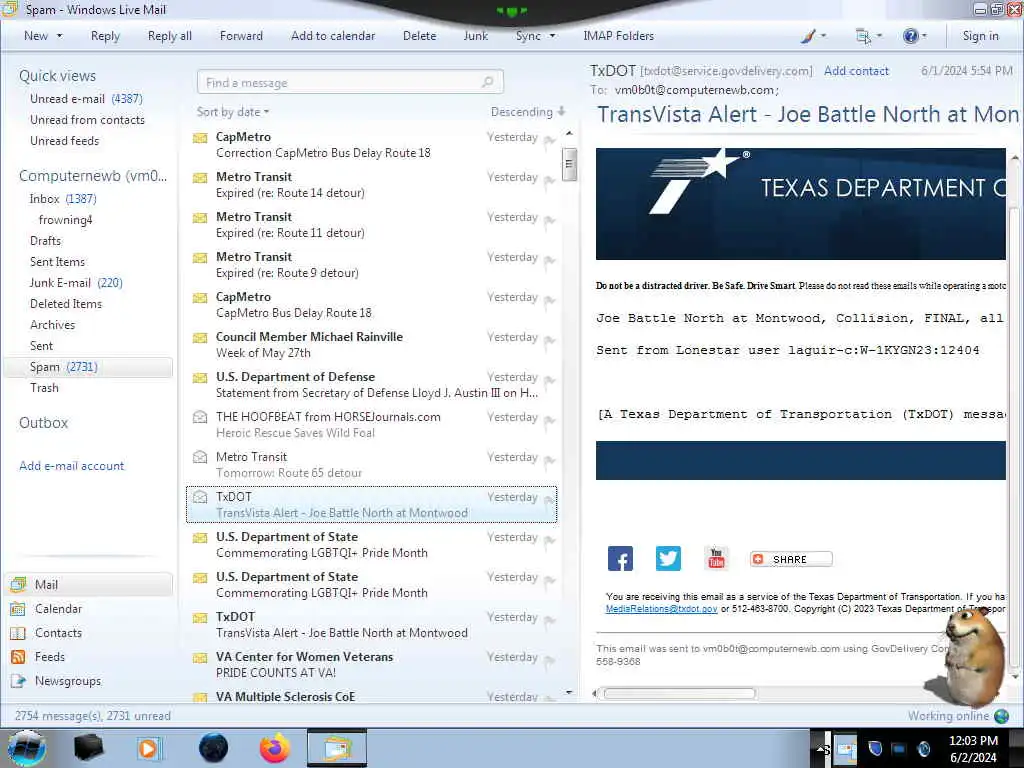Image resolution: width=1024 pixels, height=768 pixels.
Task: Click the Add contact link
Action: 856,71
